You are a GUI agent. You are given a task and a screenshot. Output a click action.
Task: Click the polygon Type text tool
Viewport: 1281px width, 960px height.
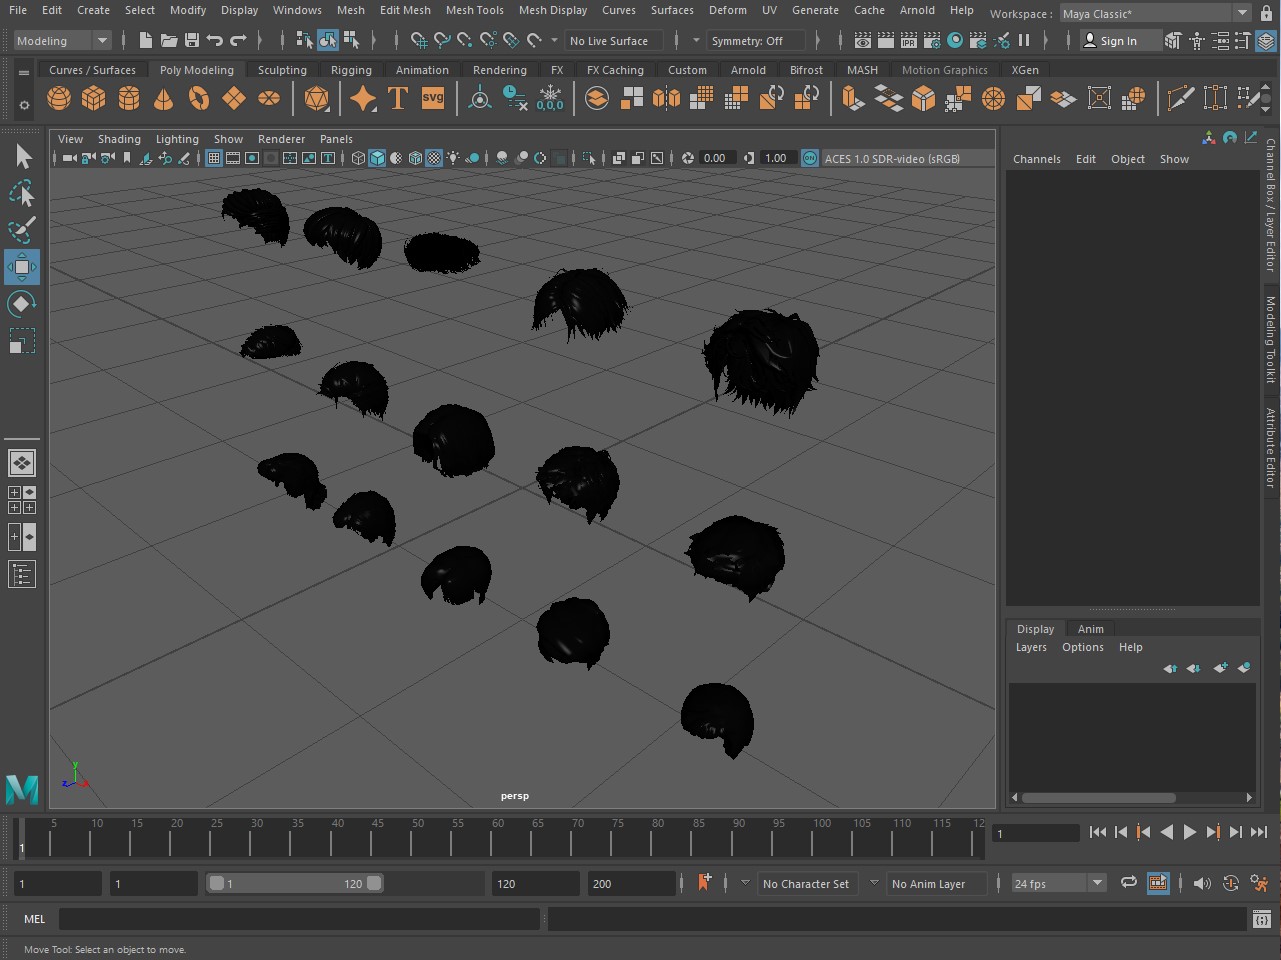click(398, 98)
